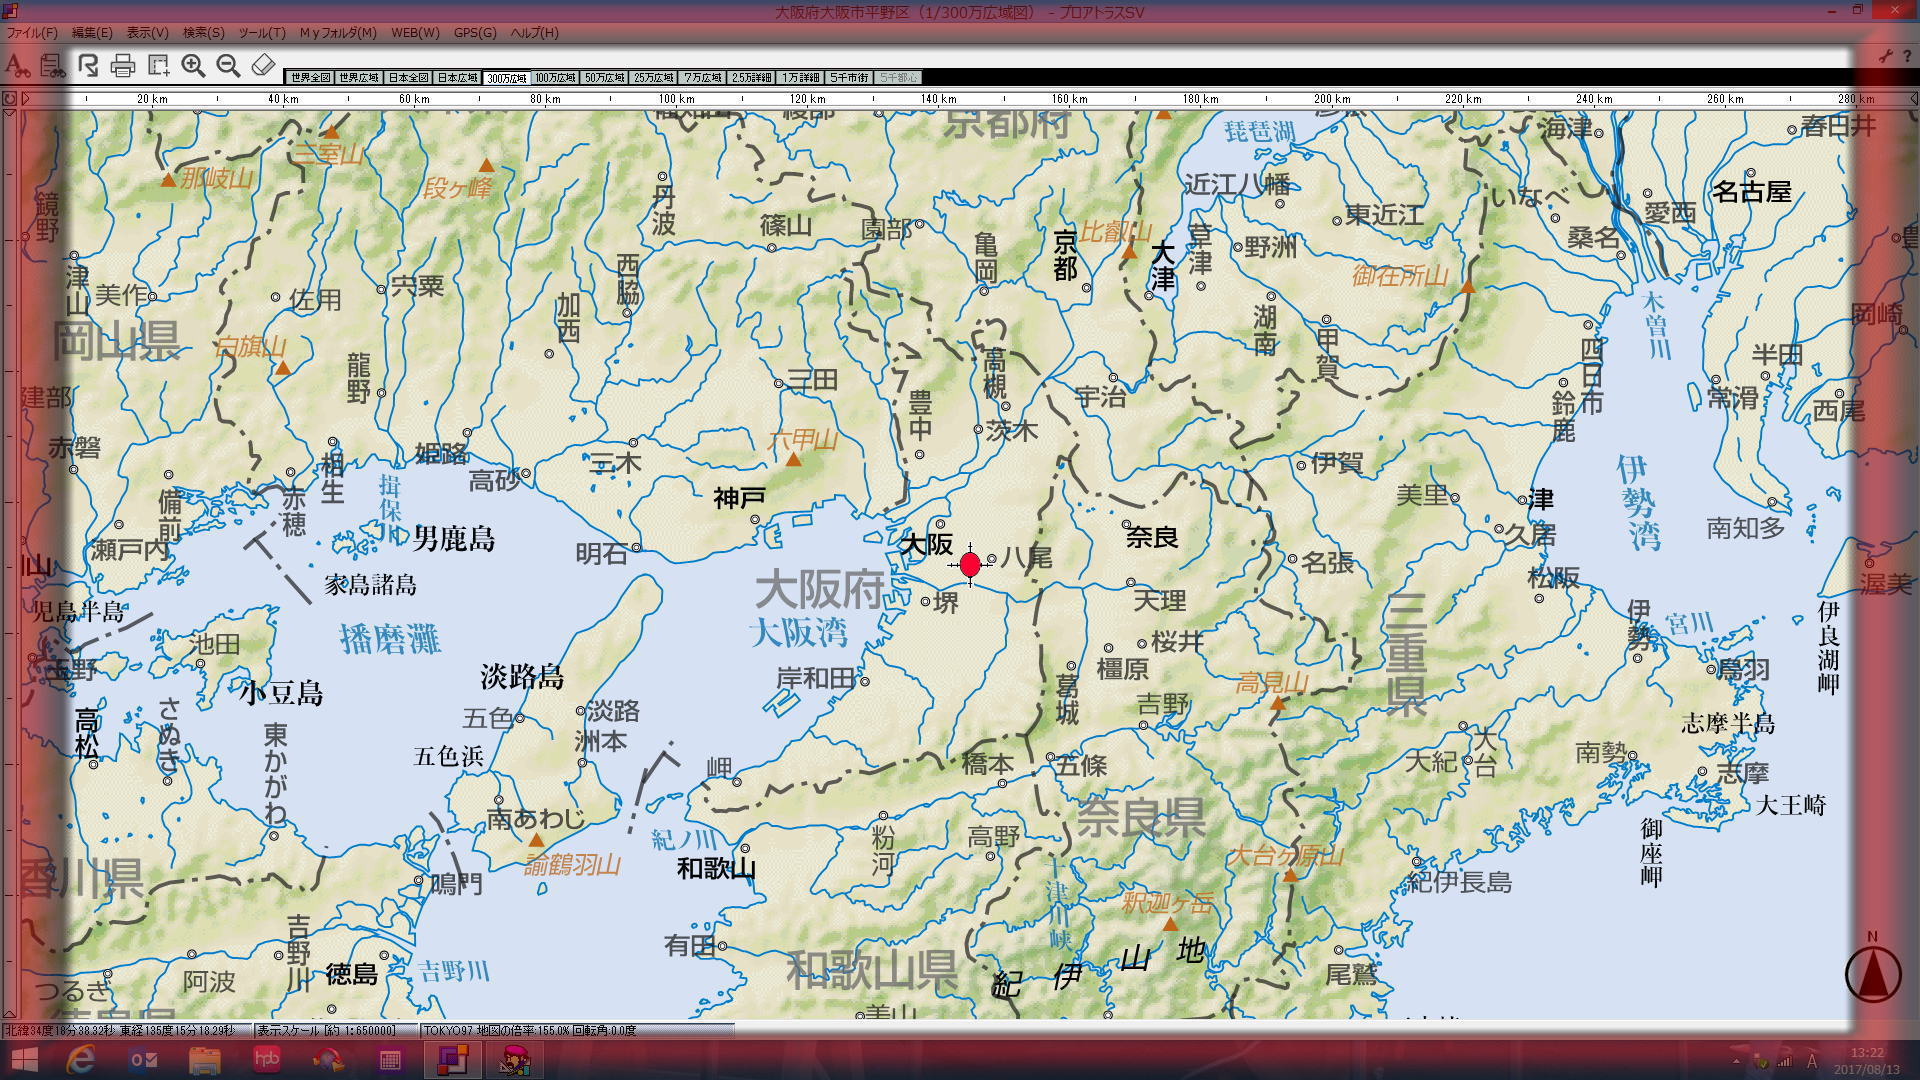Select the 世界全図 scale button
This screenshot has height=1080, width=1920.
coord(310,78)
